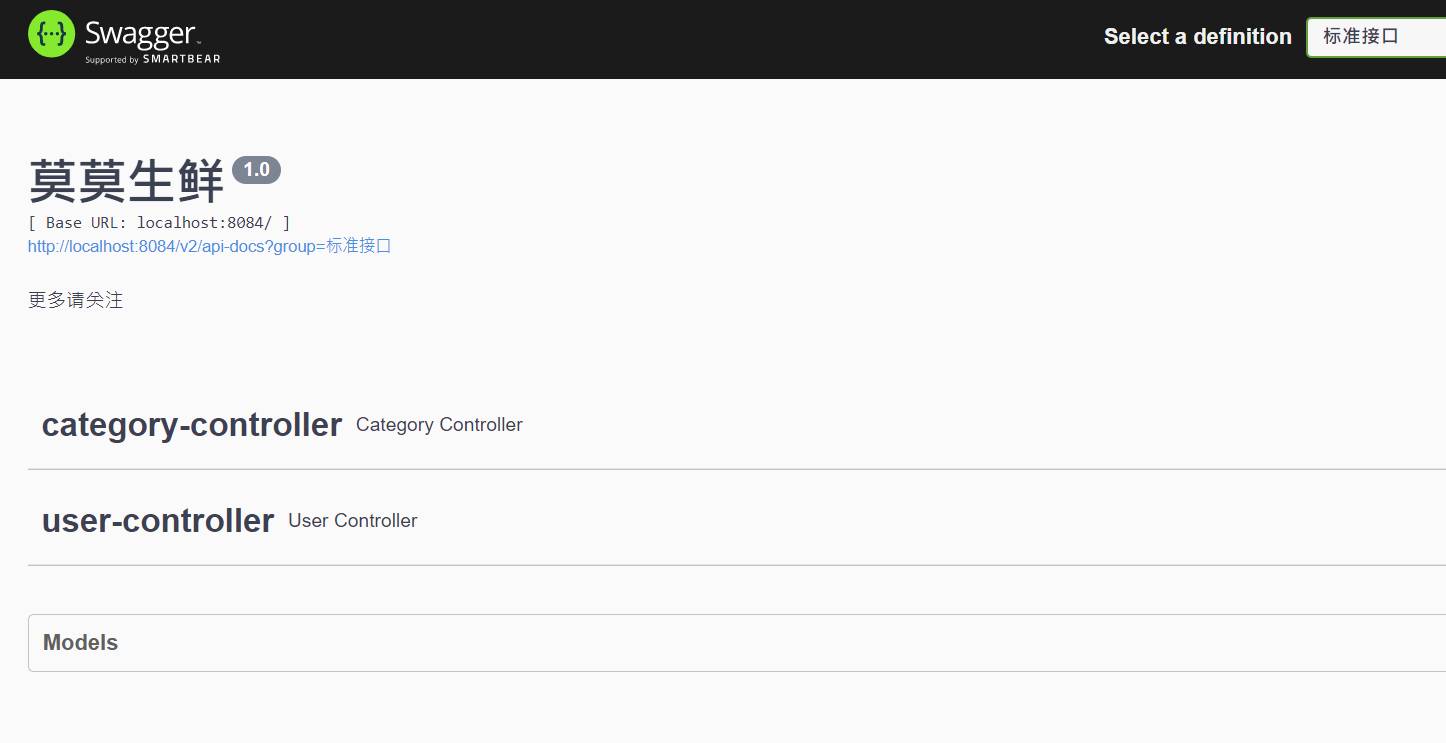This screenshot has width=1446, height=743.
Task: Select the Base URL localhost:8084 text
Action: pos(159,222)
